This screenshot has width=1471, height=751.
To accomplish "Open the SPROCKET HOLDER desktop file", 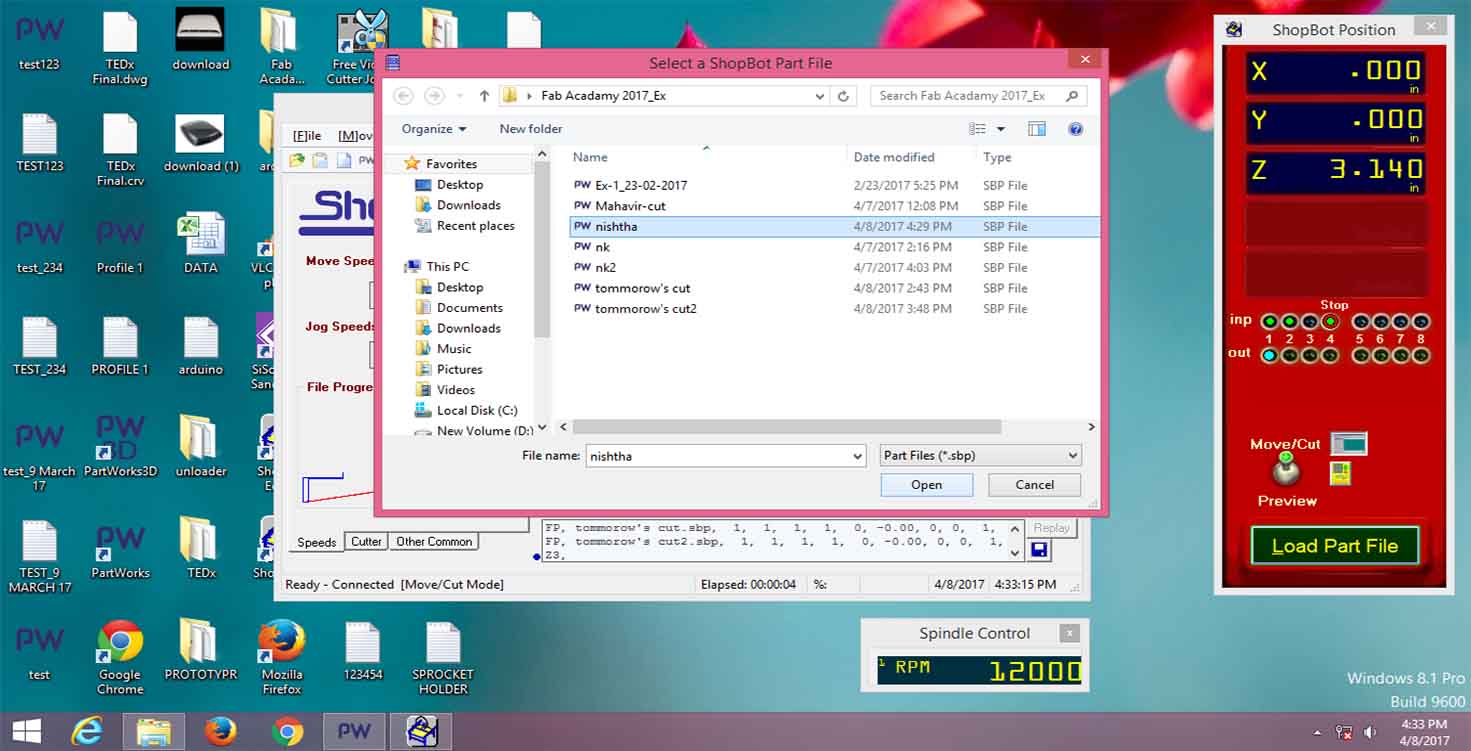I will (443, 657).
